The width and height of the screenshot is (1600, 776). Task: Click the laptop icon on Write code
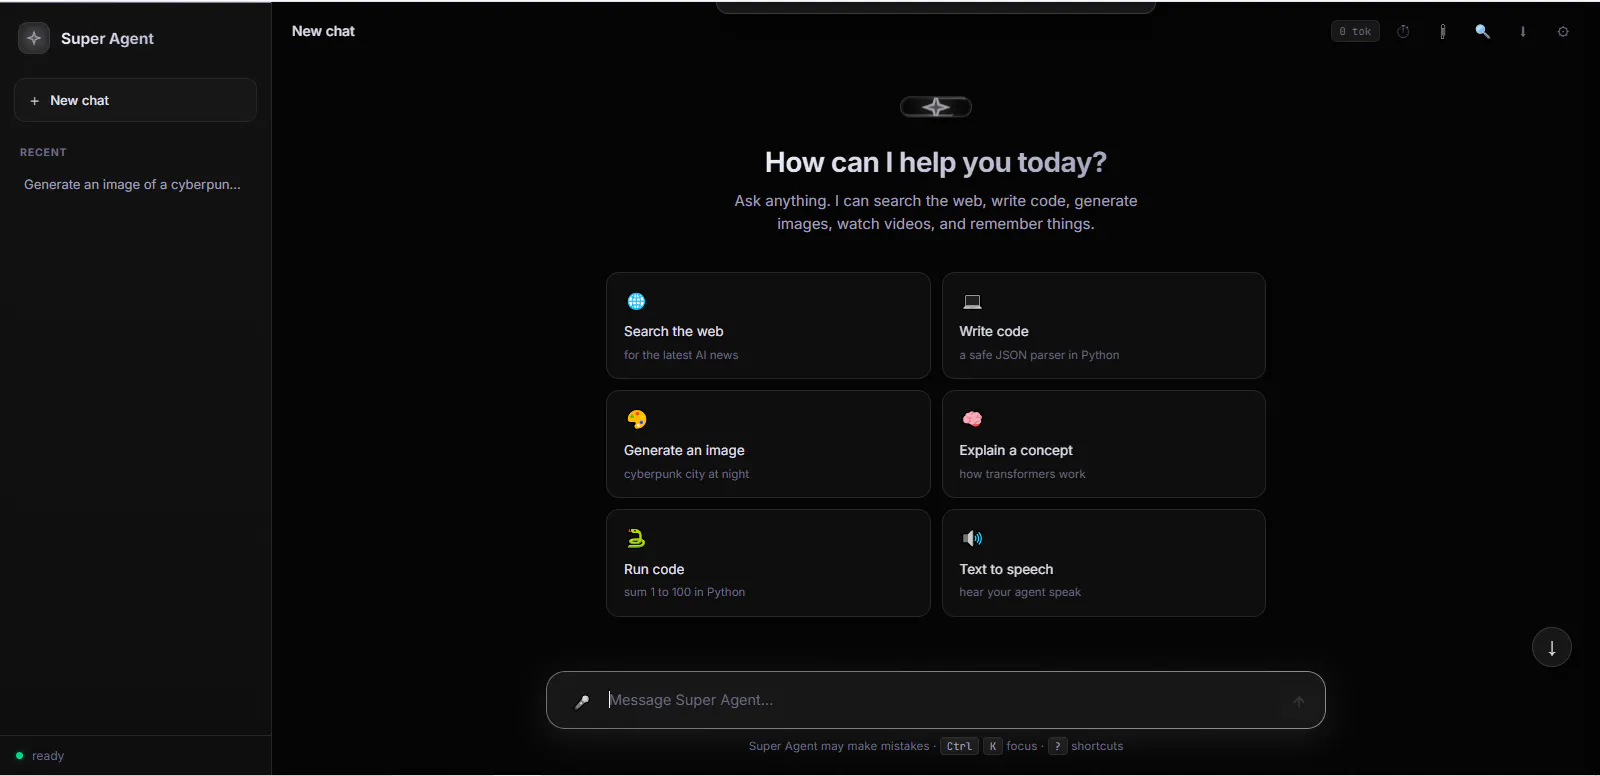click(x=972, y=301)
